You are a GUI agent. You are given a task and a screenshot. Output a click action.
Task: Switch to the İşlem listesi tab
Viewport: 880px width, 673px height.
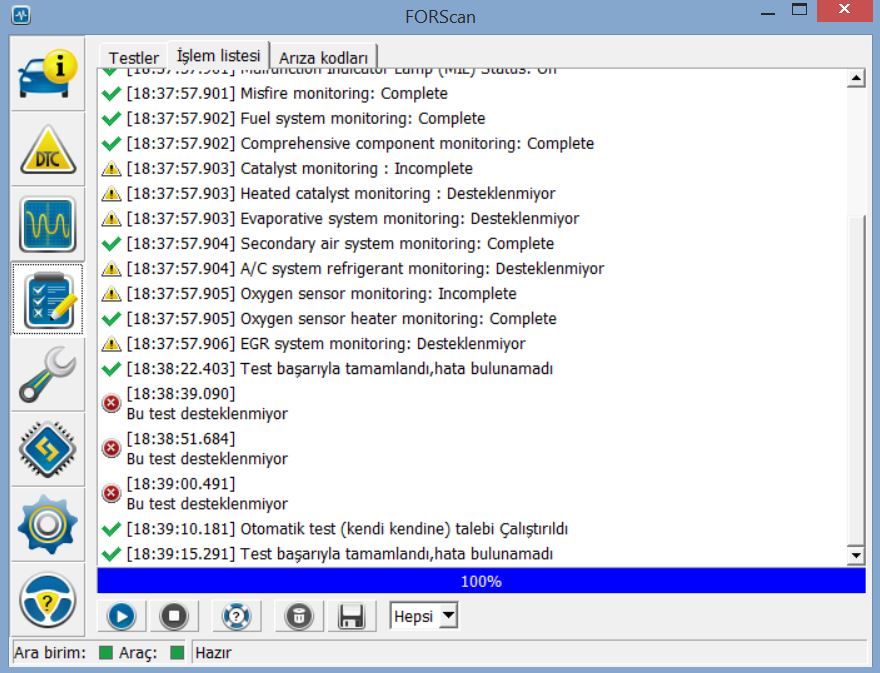[218, 56]
